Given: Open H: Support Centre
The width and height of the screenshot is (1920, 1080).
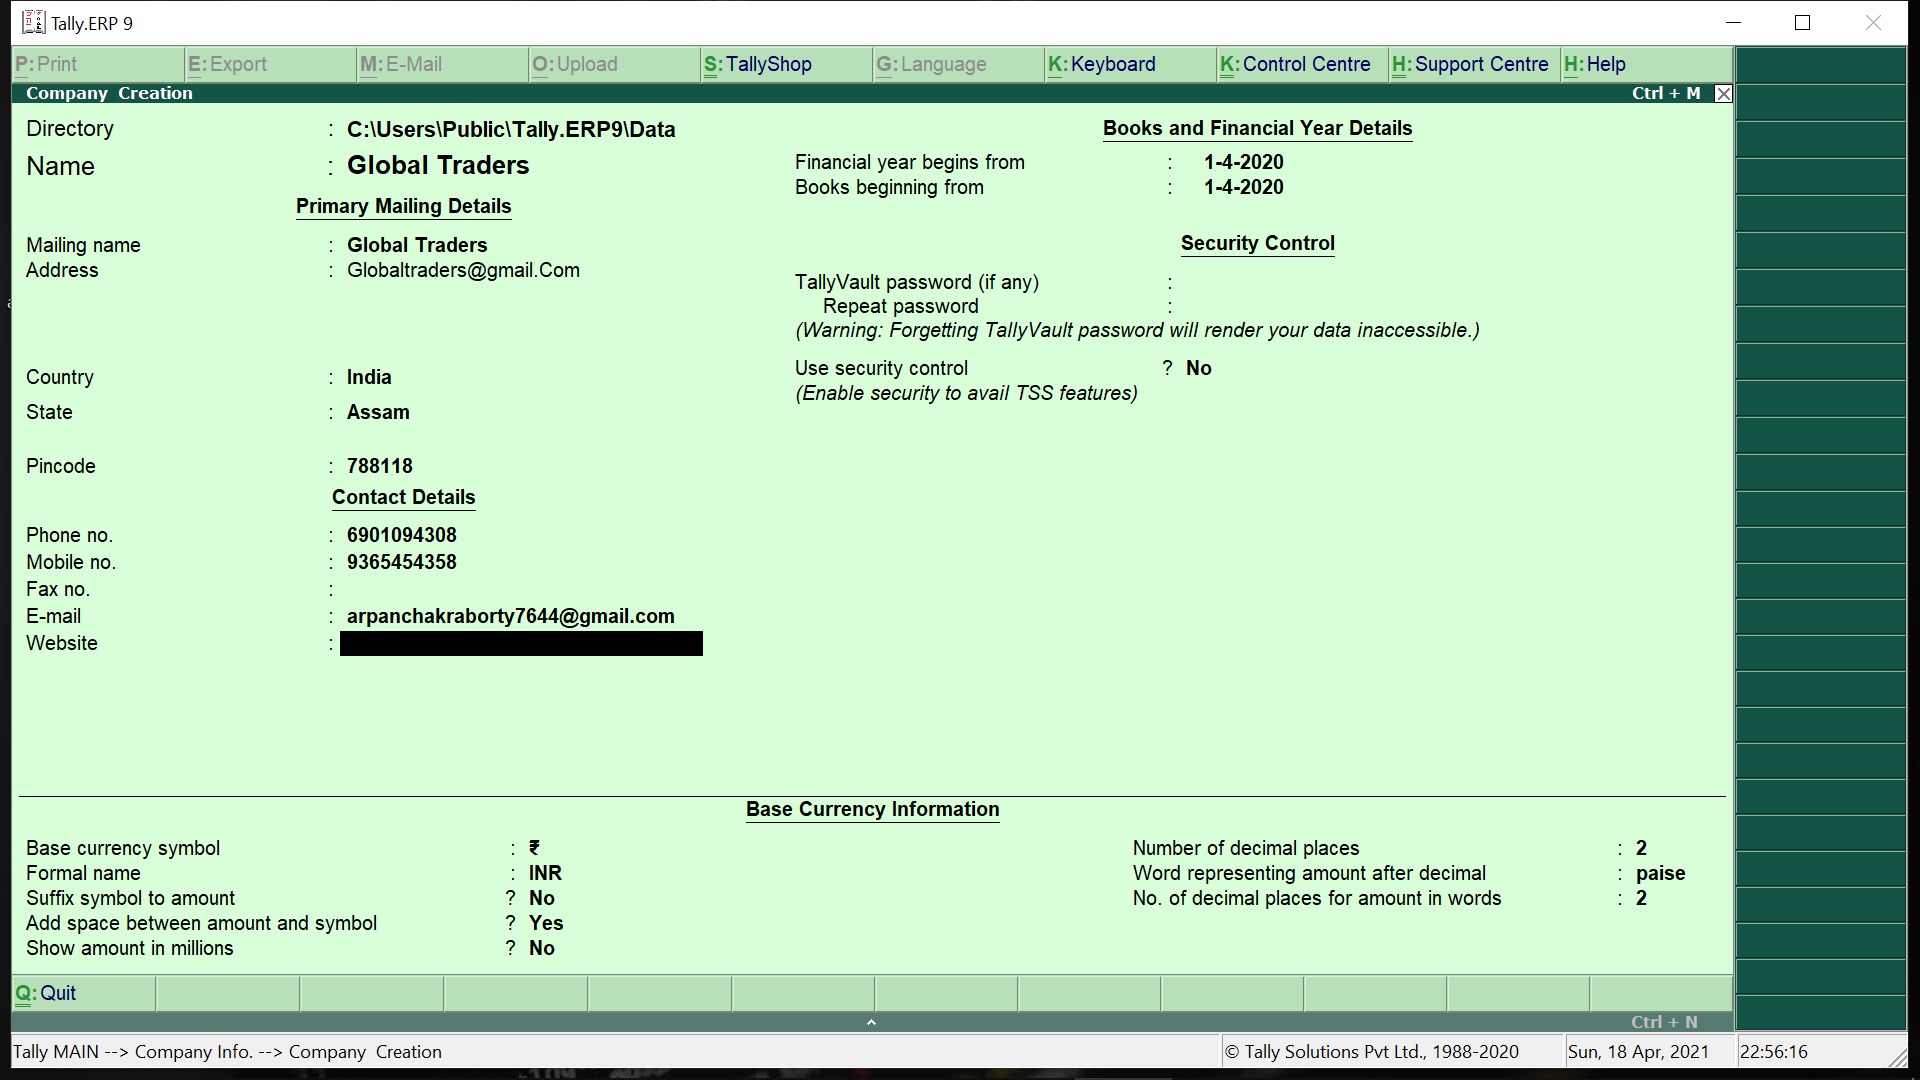Looking at the screenshot, I should 1474,64.
